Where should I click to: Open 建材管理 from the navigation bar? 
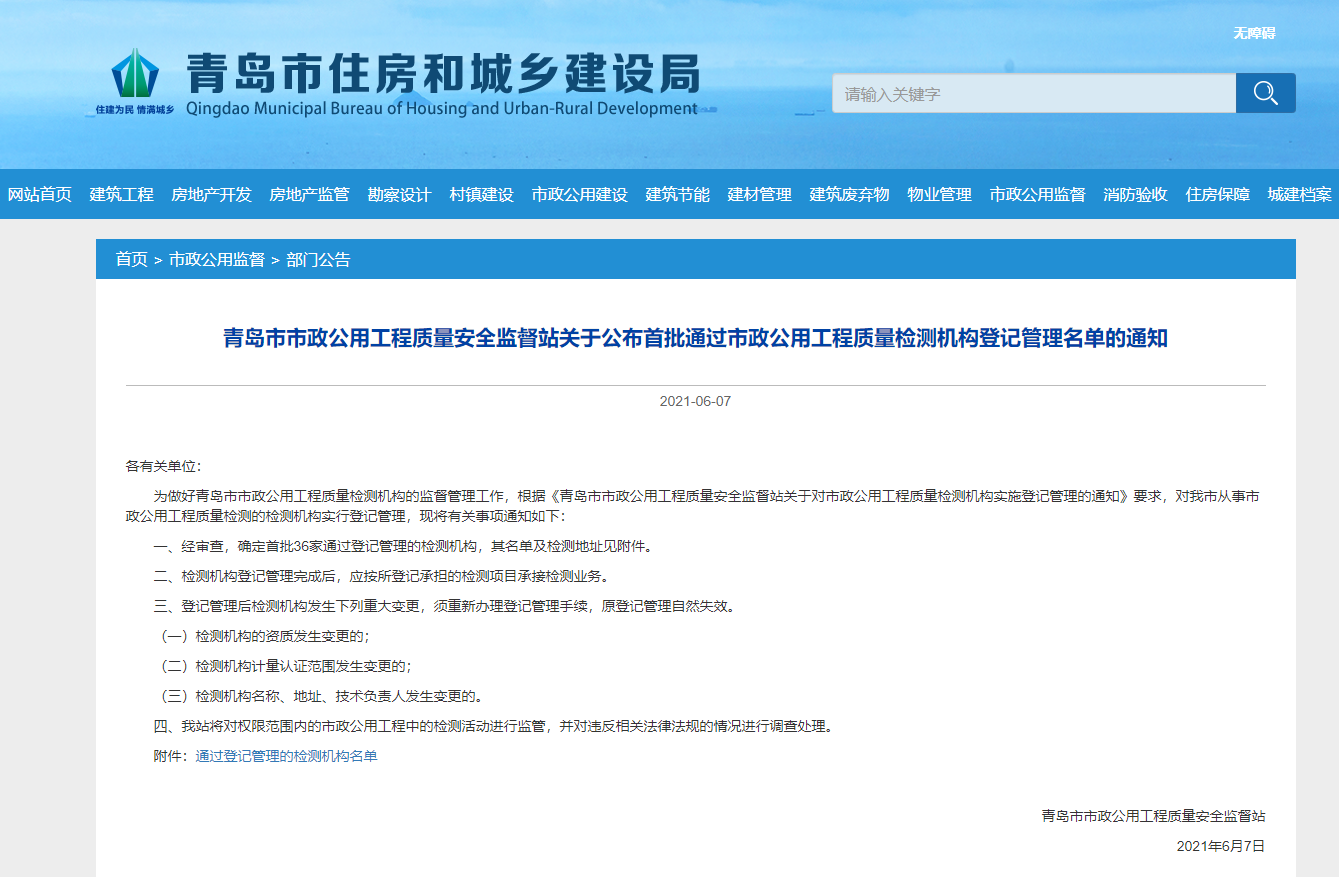click(x=759, y=195)
